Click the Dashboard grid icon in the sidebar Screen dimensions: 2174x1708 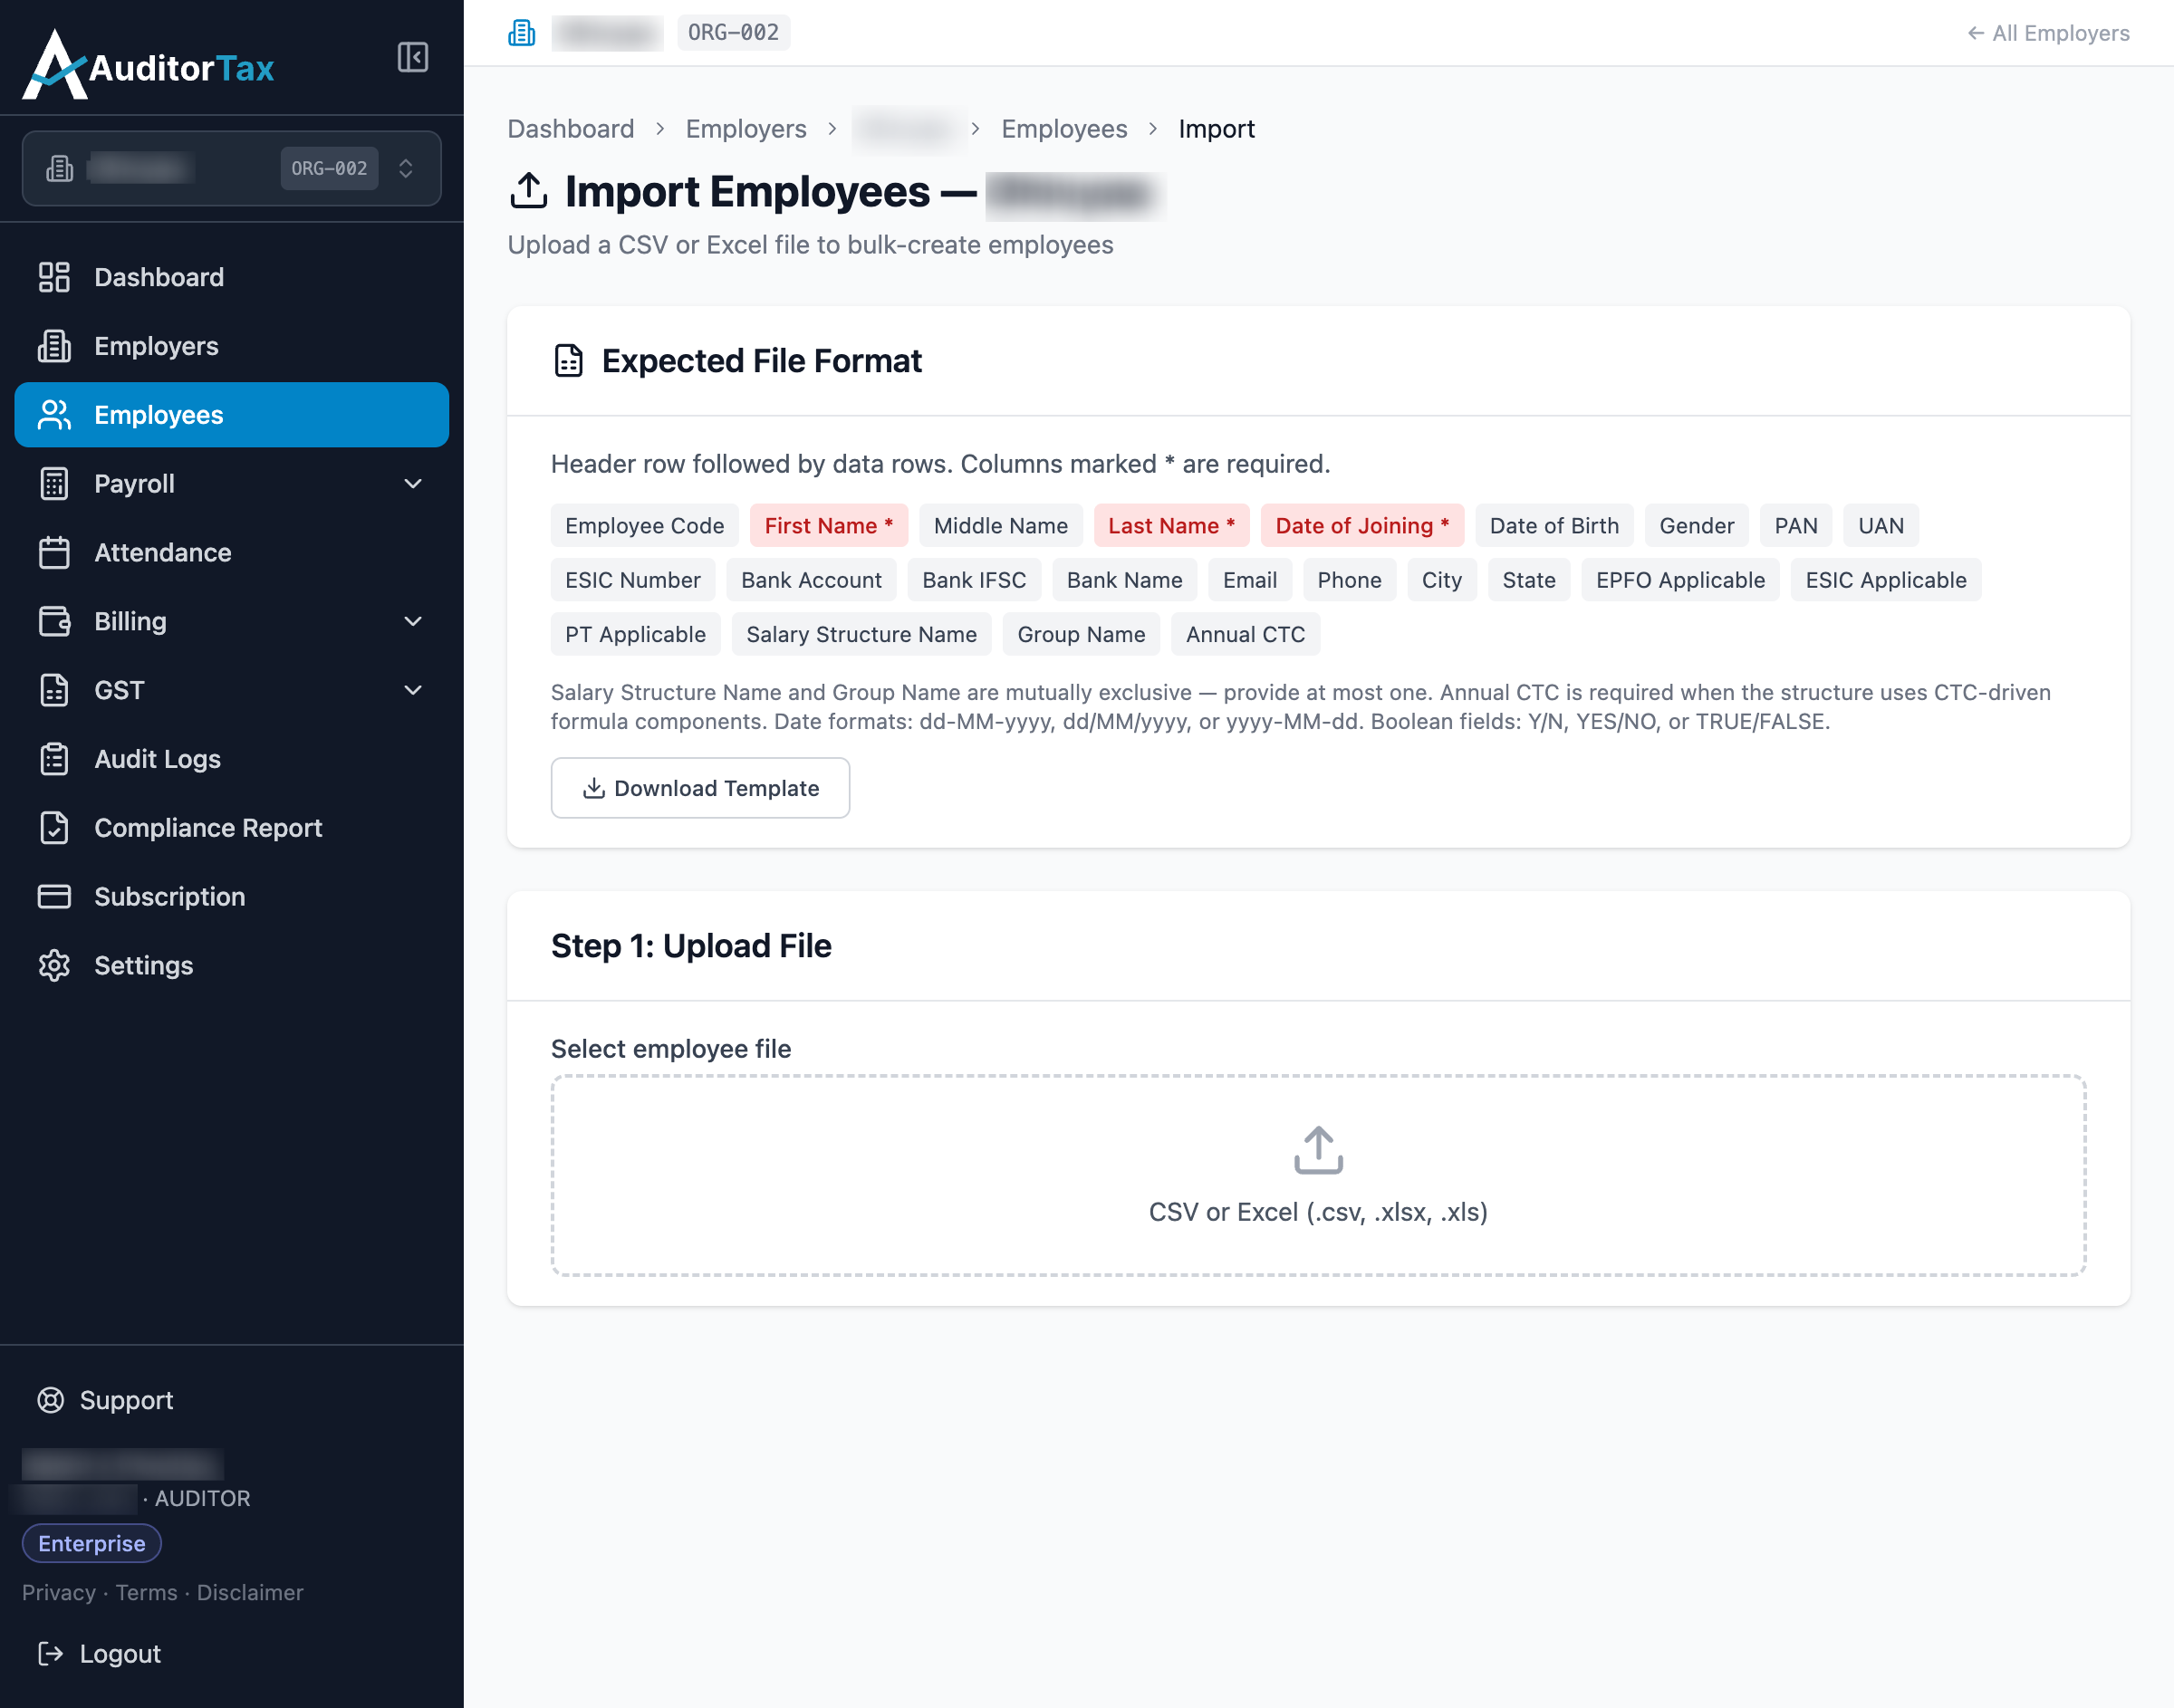(54, 277)
